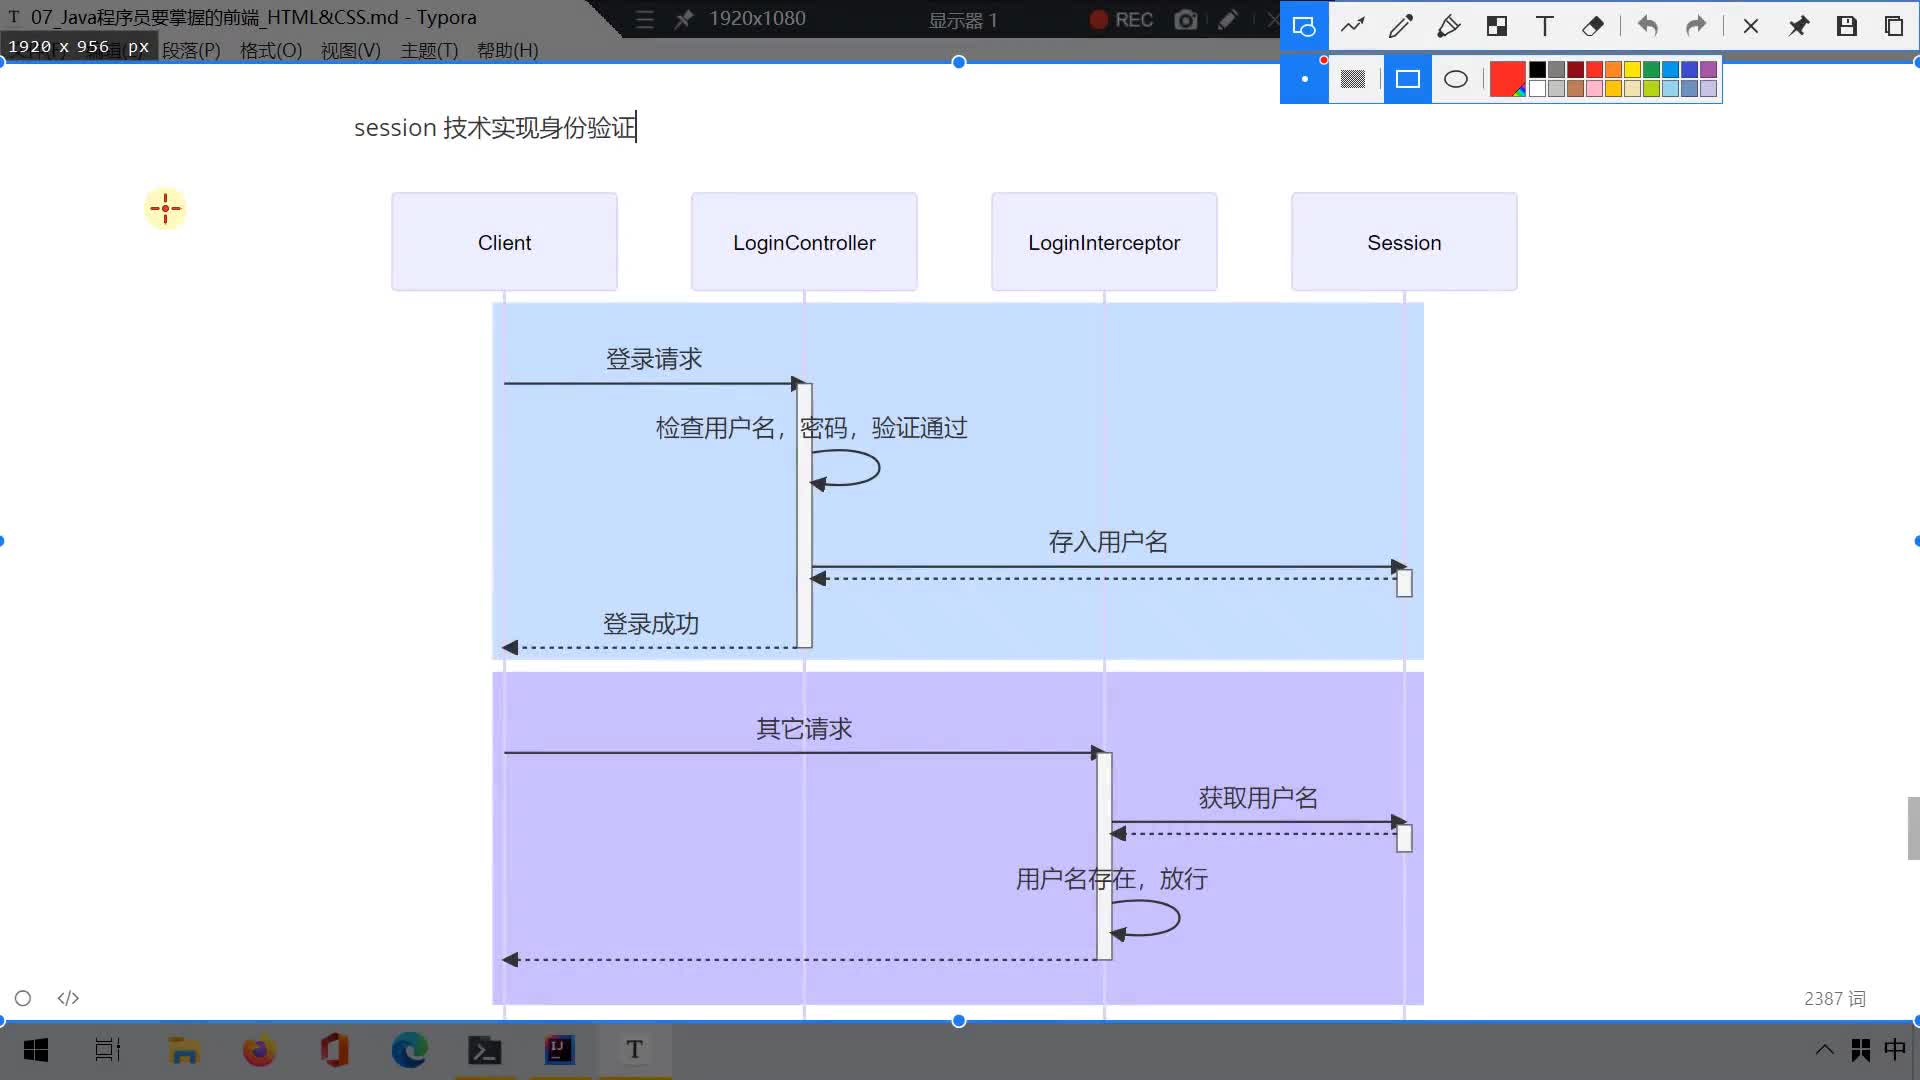Select the pencil drawing tool
Image resolution: width=1920 pixels, height=1080 pixels.
coord(1401,26)
